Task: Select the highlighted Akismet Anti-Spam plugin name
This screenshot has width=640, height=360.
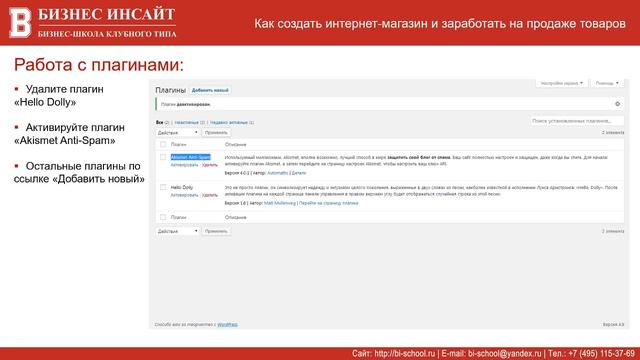Action: 191,157
